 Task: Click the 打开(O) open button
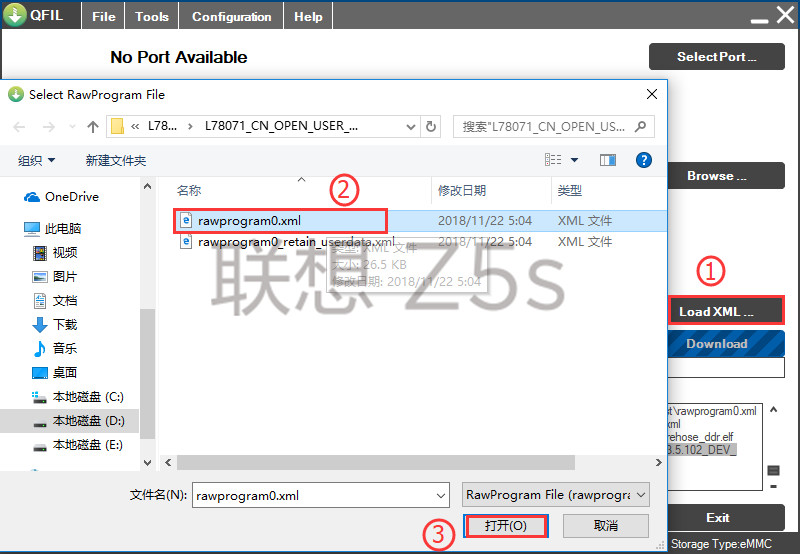[x=507, y=525]
